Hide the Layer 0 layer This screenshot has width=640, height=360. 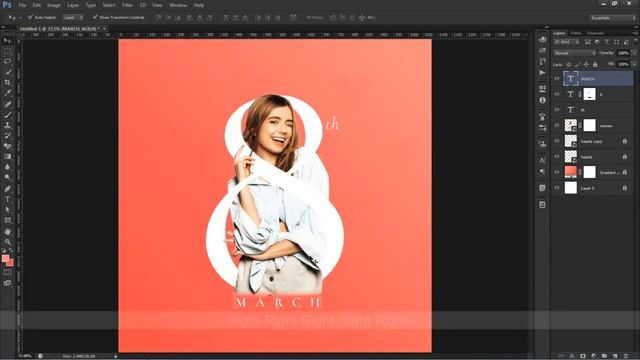(x=557, y=188)
